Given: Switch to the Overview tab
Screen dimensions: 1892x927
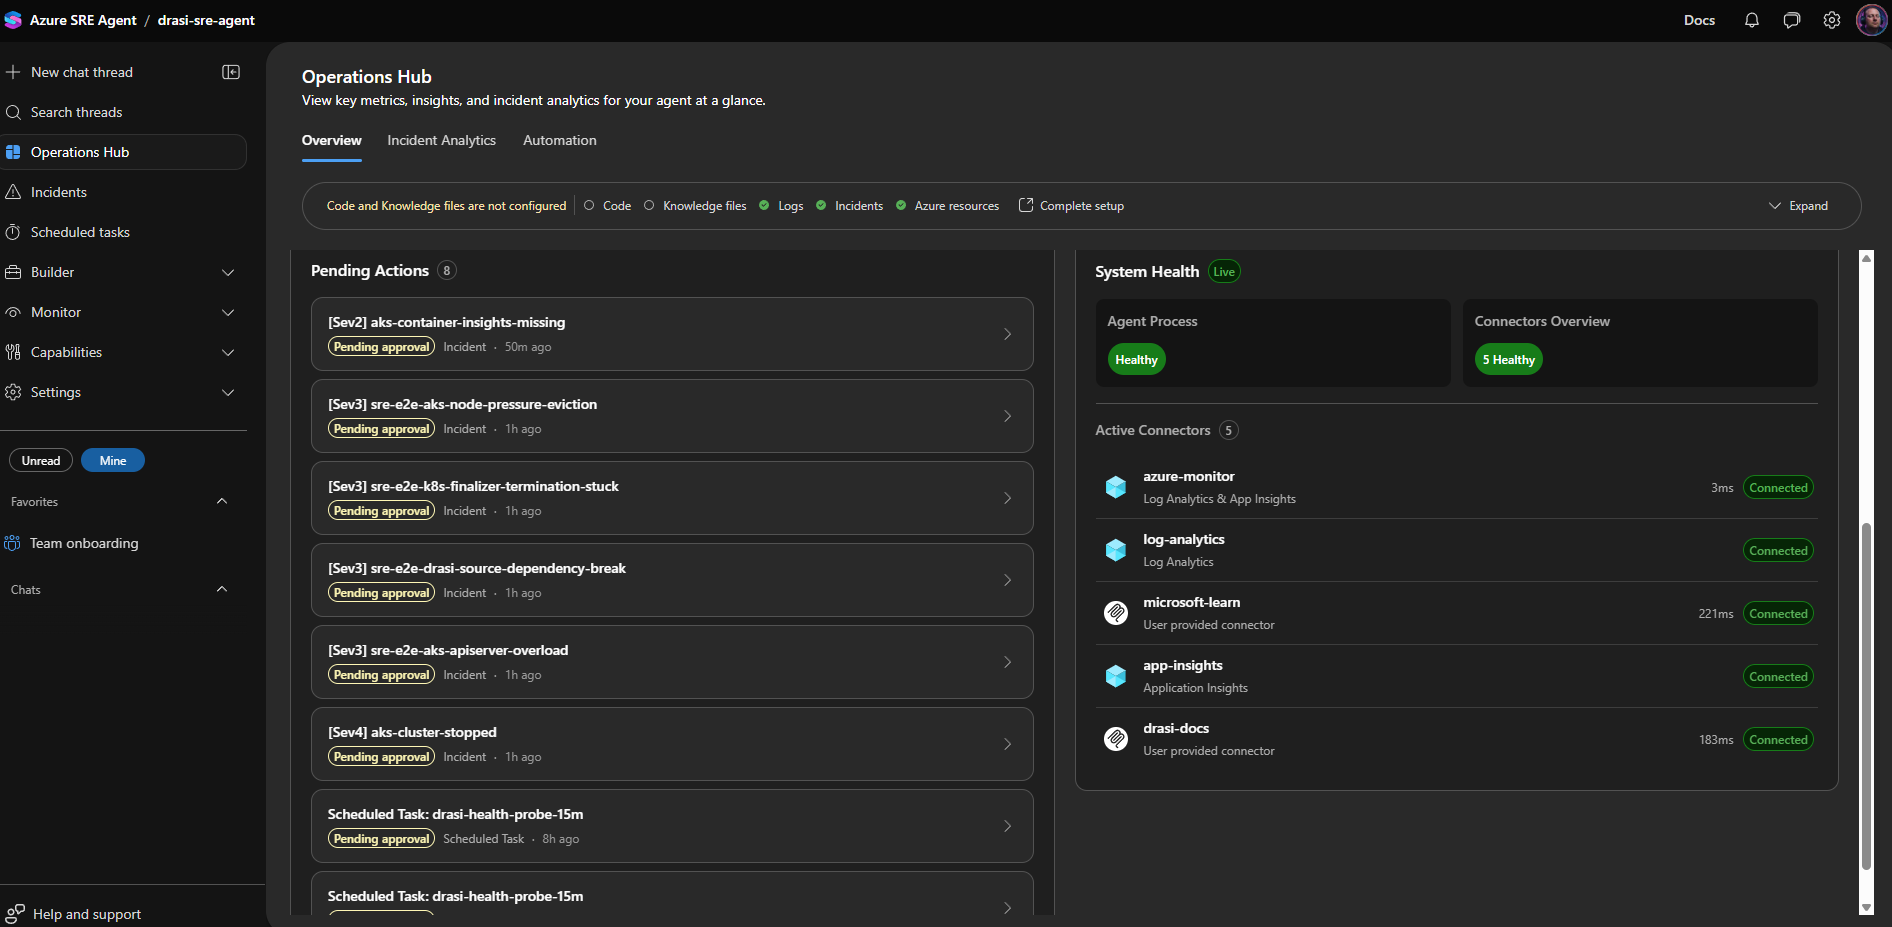Looking at the screenshot, I should coord(332,141).
